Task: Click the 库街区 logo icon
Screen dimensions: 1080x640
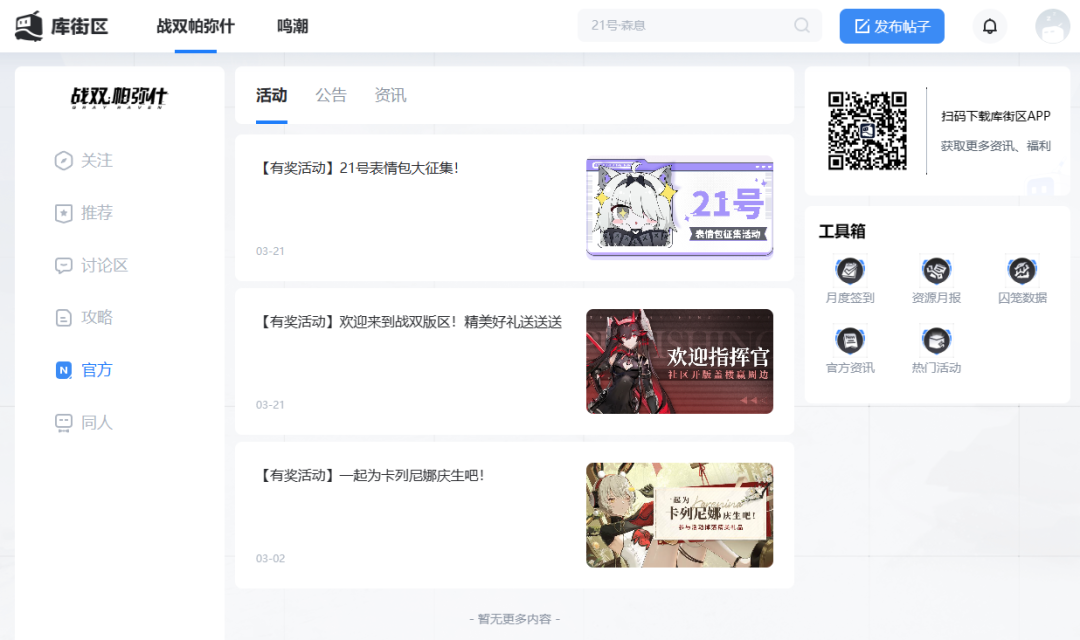Action: [x=29, y=26]
